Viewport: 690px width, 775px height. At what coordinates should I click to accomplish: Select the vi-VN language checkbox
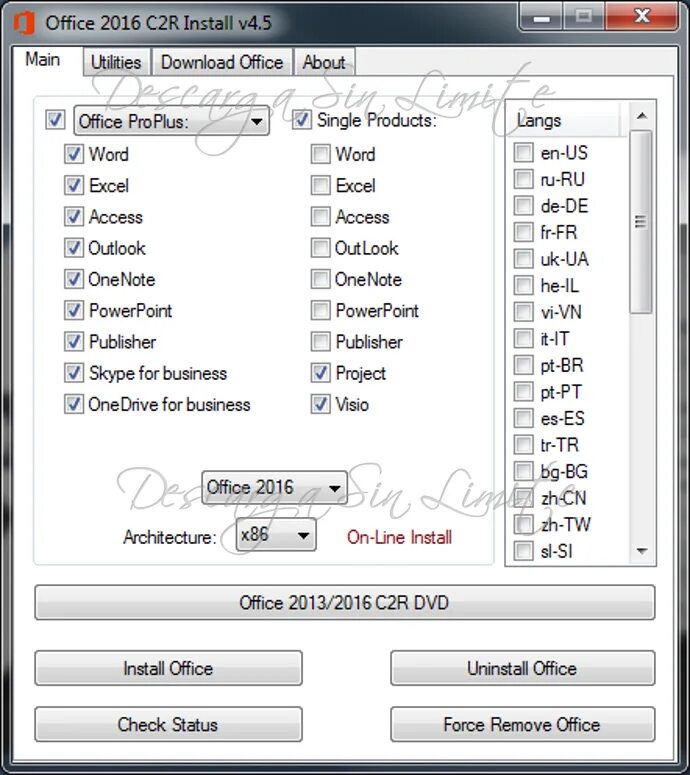coord(523,312)
